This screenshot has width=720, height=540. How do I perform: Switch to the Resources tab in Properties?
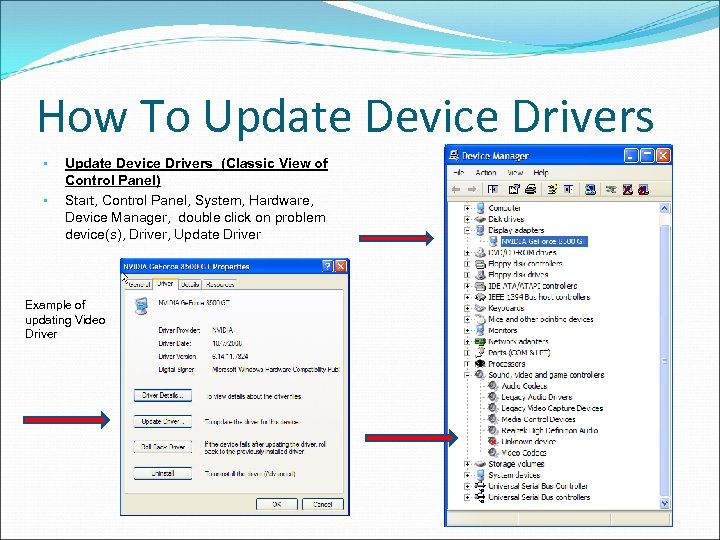pos(220,285)
